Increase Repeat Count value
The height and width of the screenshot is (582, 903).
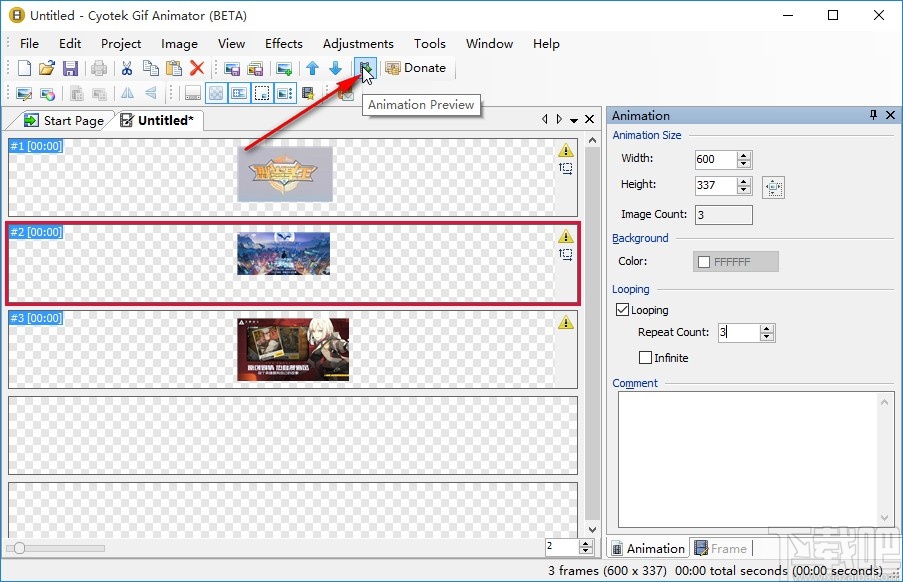pos(767,329)
